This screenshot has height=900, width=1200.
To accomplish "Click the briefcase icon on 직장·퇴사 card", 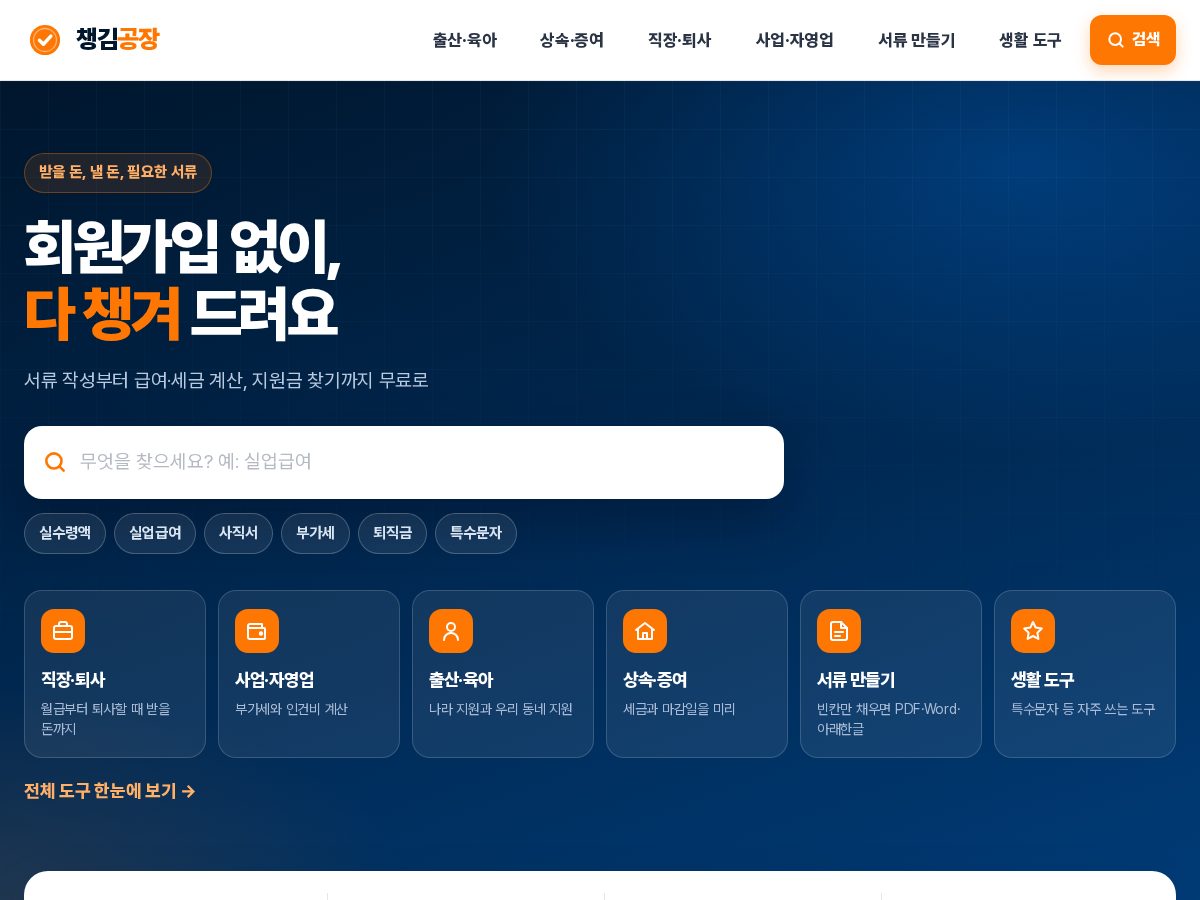I will coord(63,631).
